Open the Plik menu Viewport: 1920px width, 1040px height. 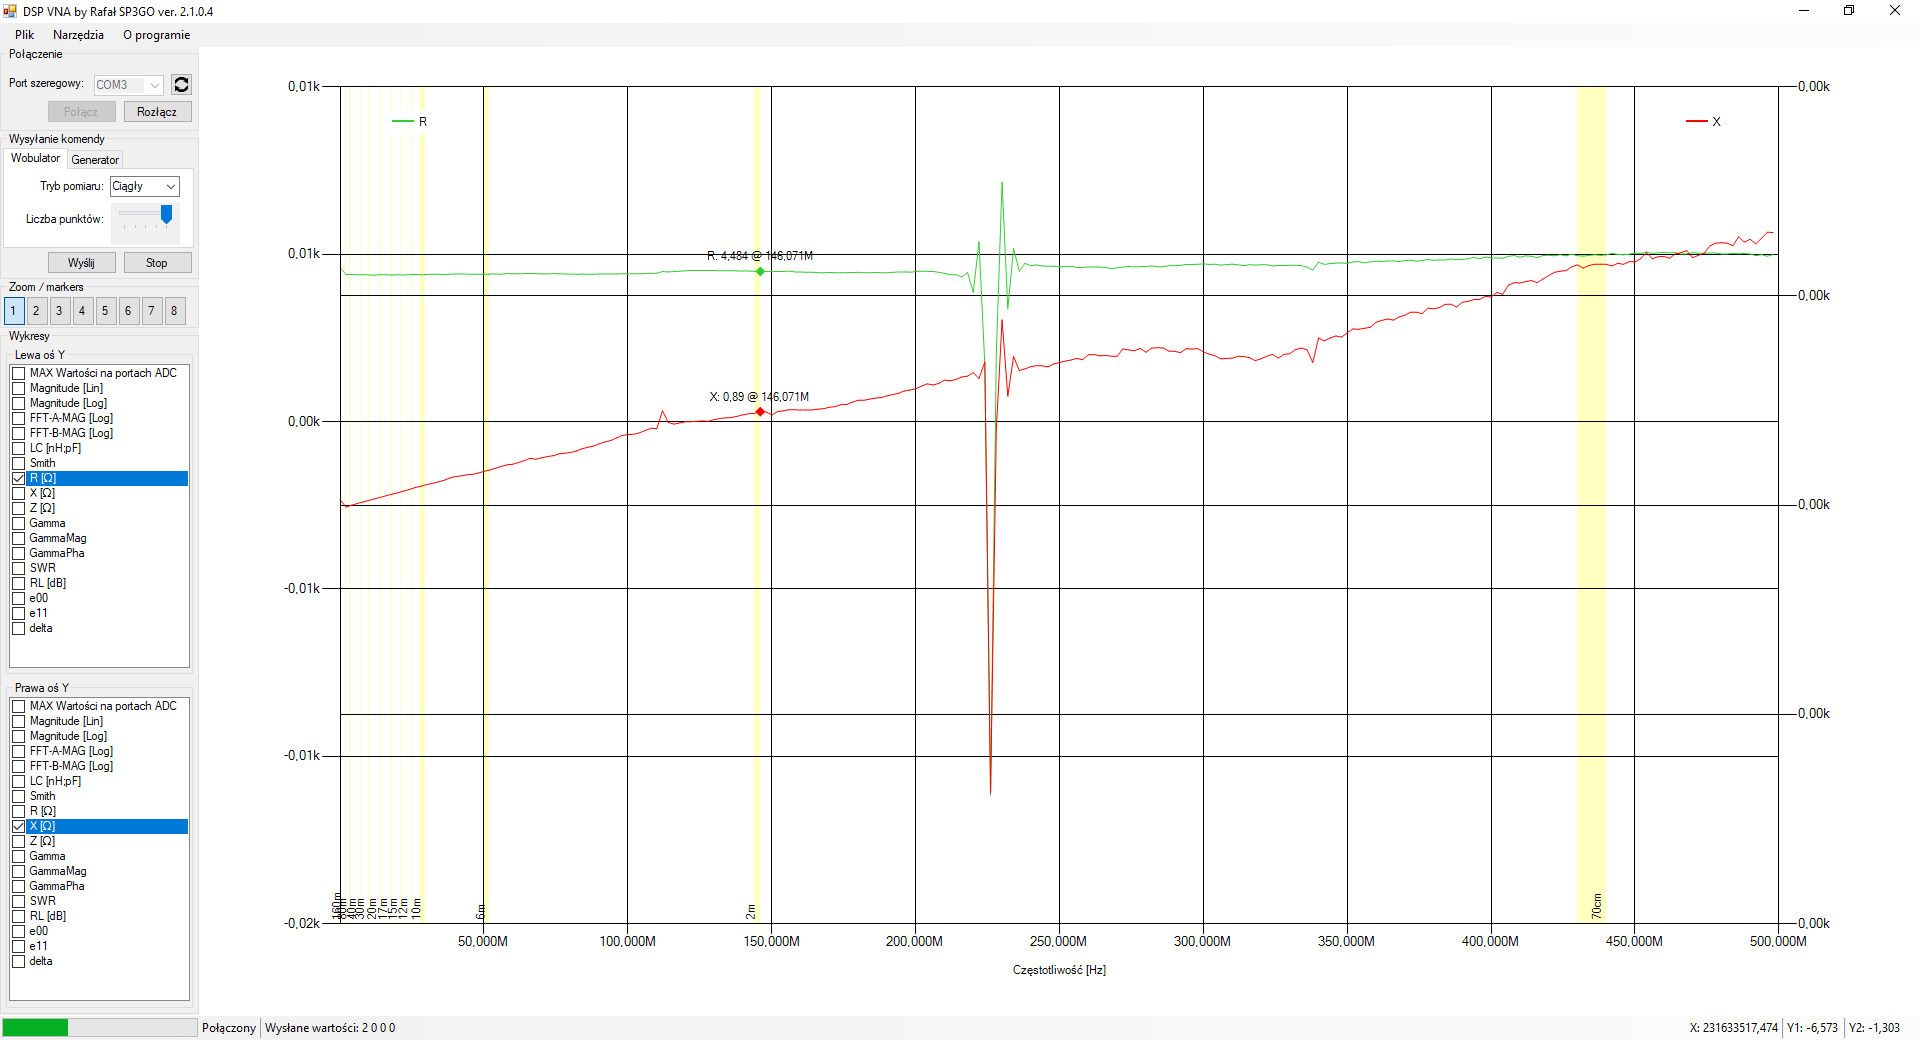(24, 35)
